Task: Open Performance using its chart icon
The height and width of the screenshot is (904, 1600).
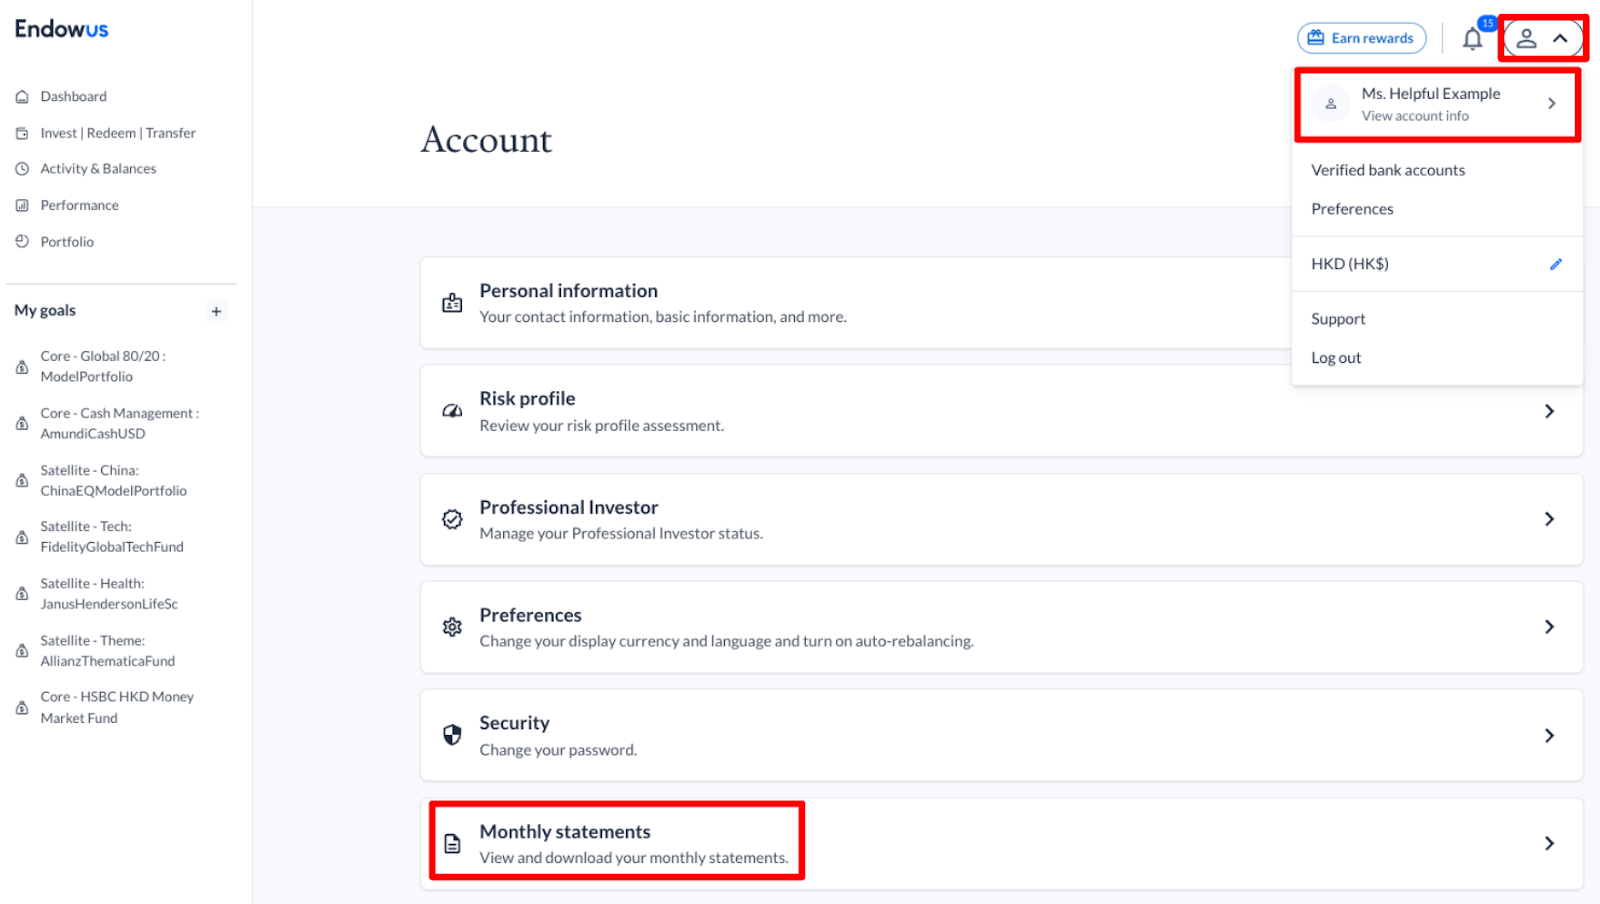Action: 22,204
